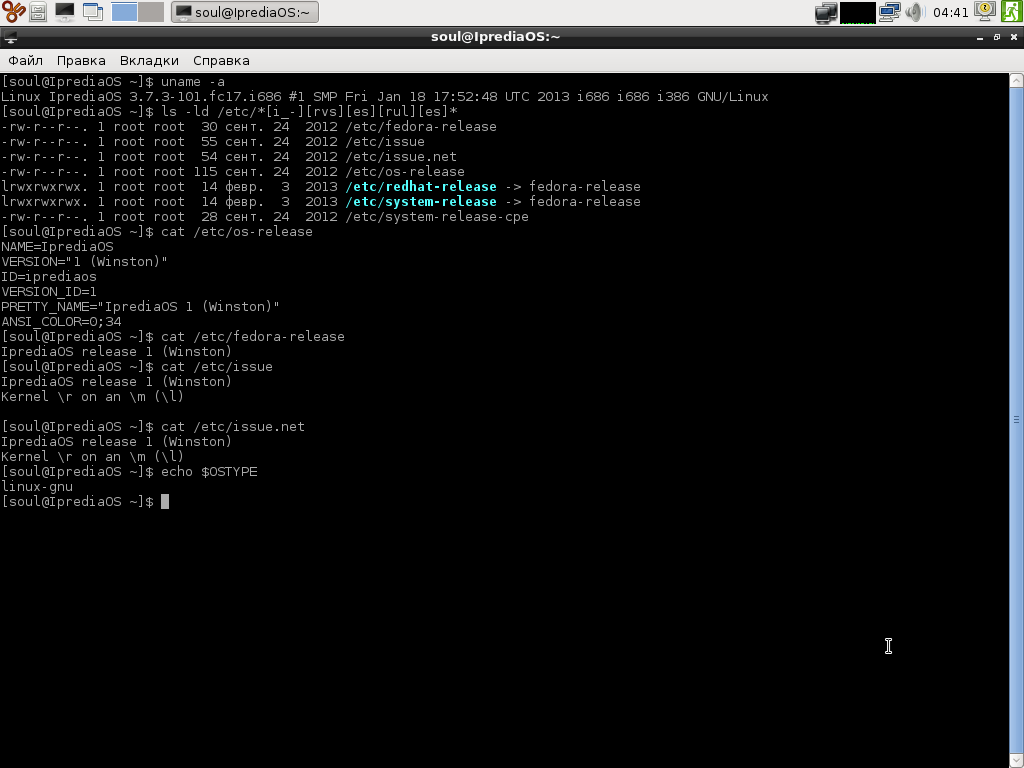Screen dimensions: 1024x768
Task: Open the Вкладки menu
Action: click(x=149, y=61)
